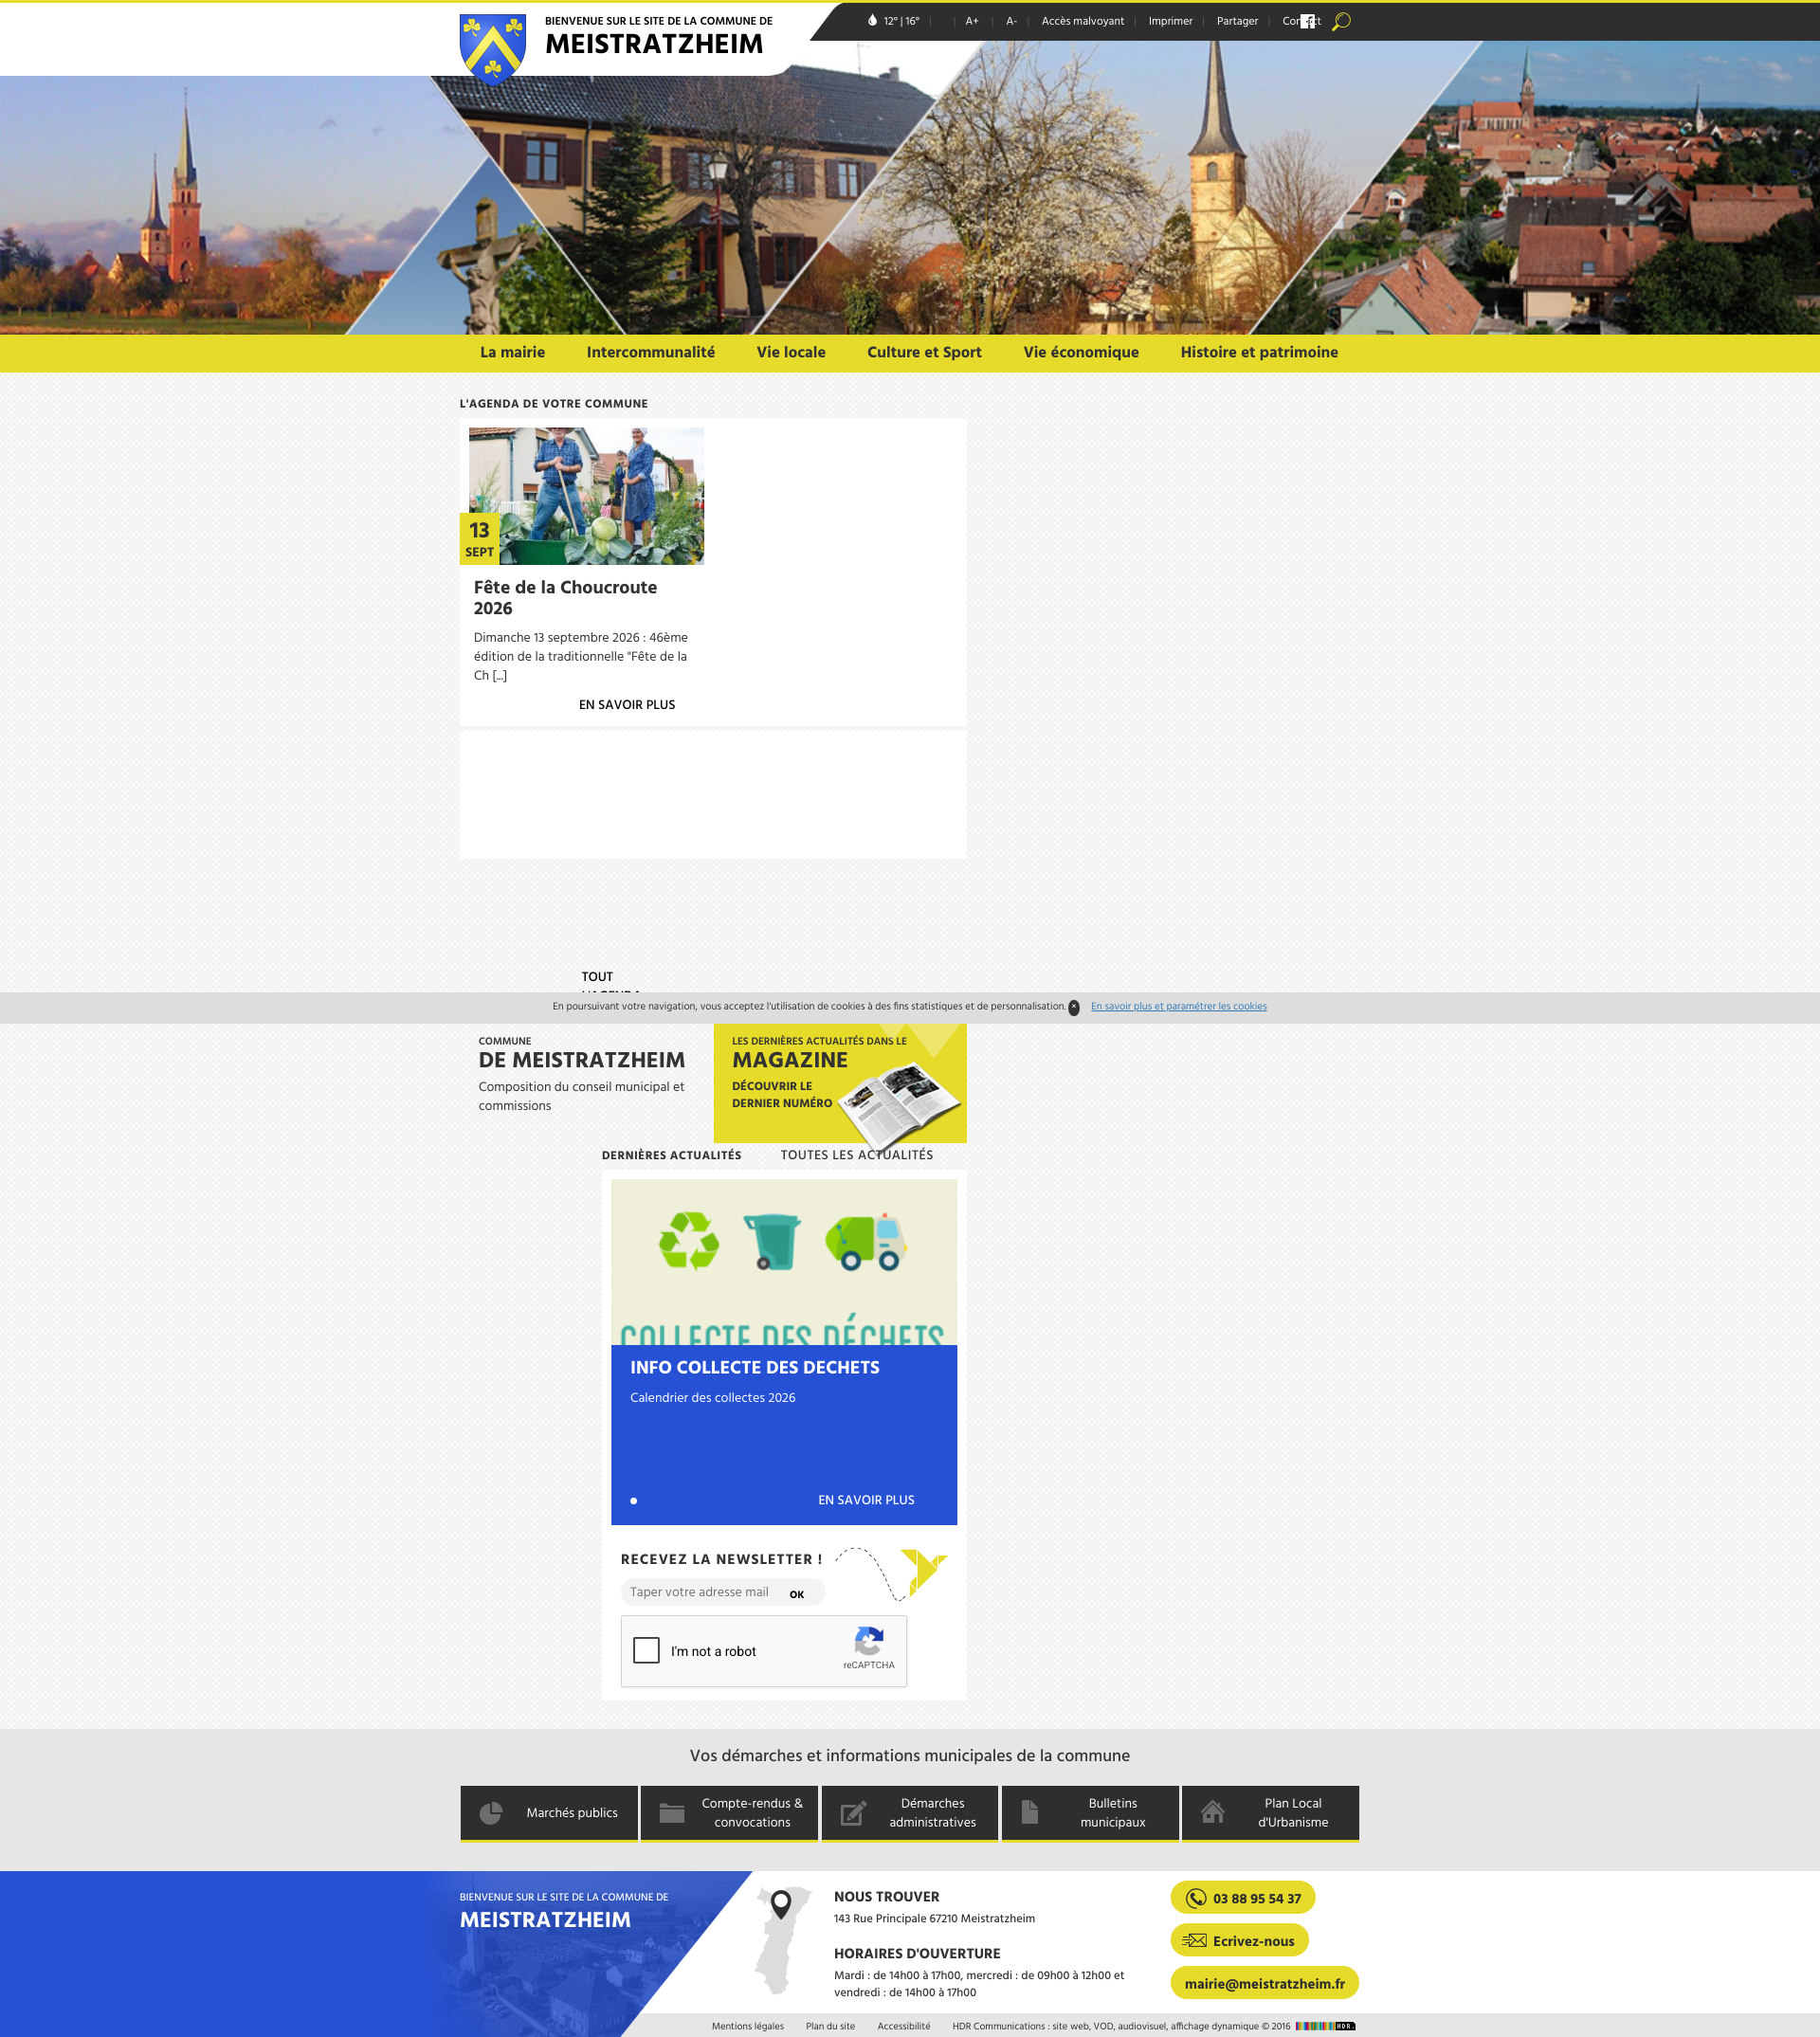Click the yellow origami bird icon

[x=923, y=1572]
